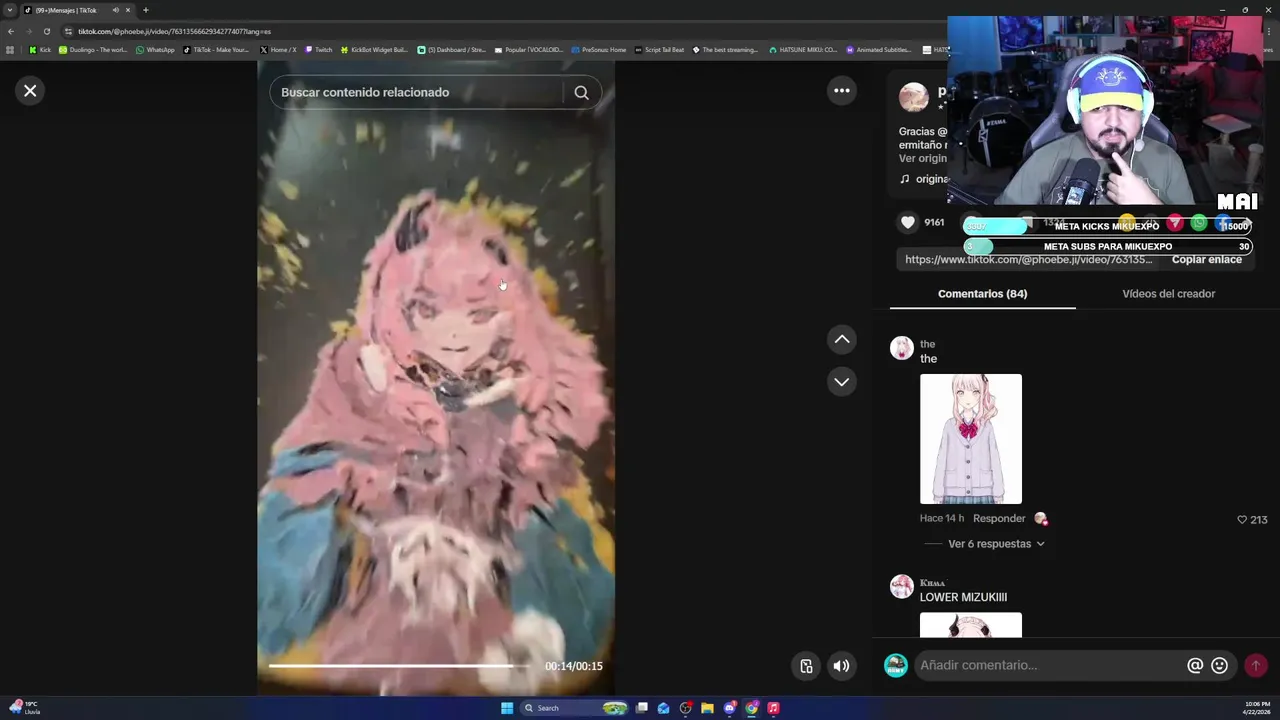Image resolution: width=1280 pixels, height=720 pixels.
Task: Open avatar of commenter 'the'
Action: pos(902,348)
